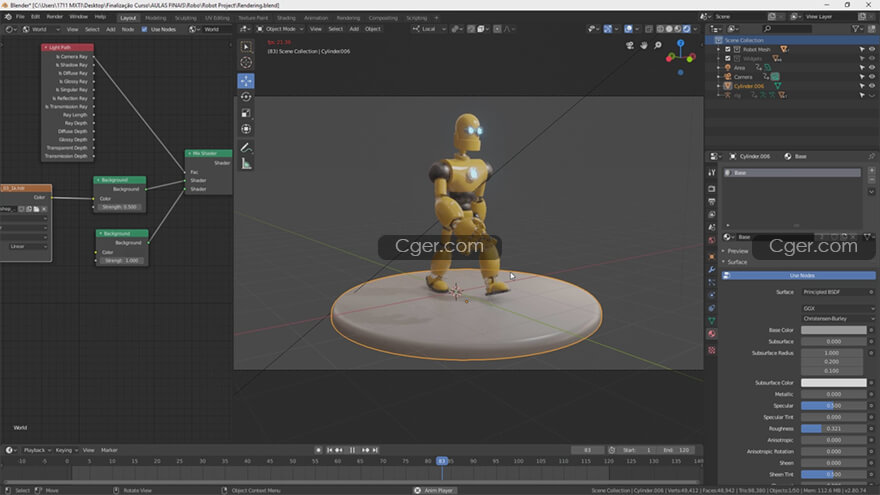Open the Object Data properties tab

(712, 321)
